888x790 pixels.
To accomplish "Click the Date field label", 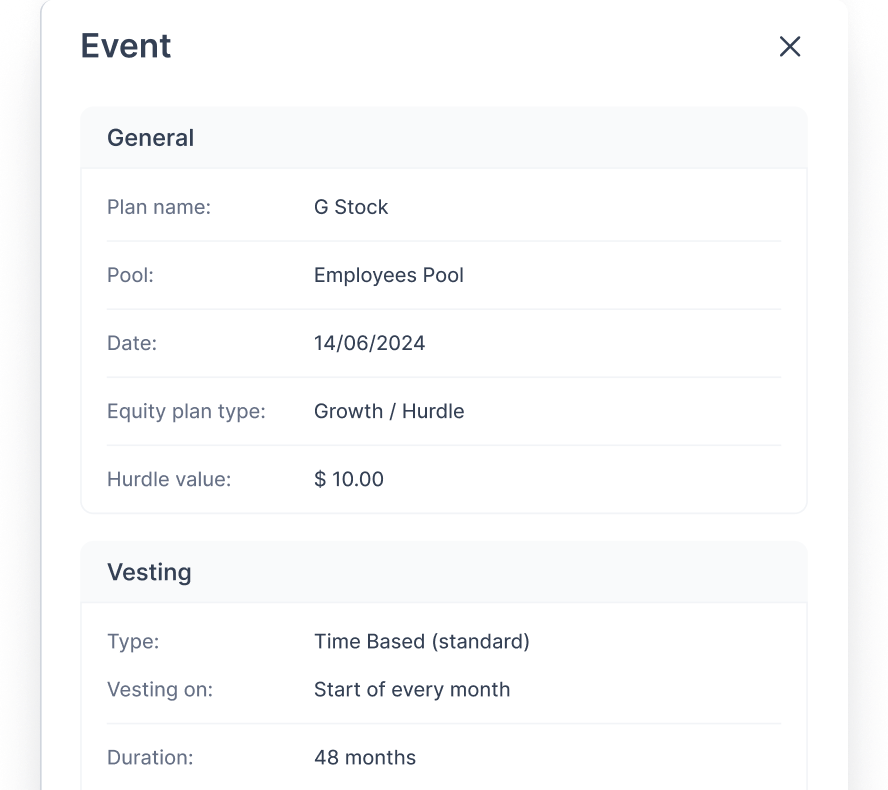I will pos(132,343).
